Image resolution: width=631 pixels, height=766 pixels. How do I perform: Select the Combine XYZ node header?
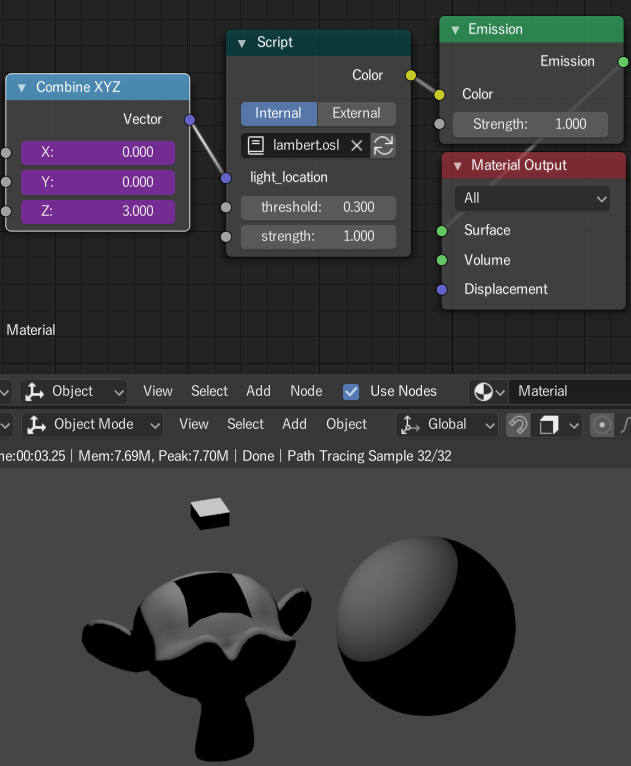pos(98,87)
